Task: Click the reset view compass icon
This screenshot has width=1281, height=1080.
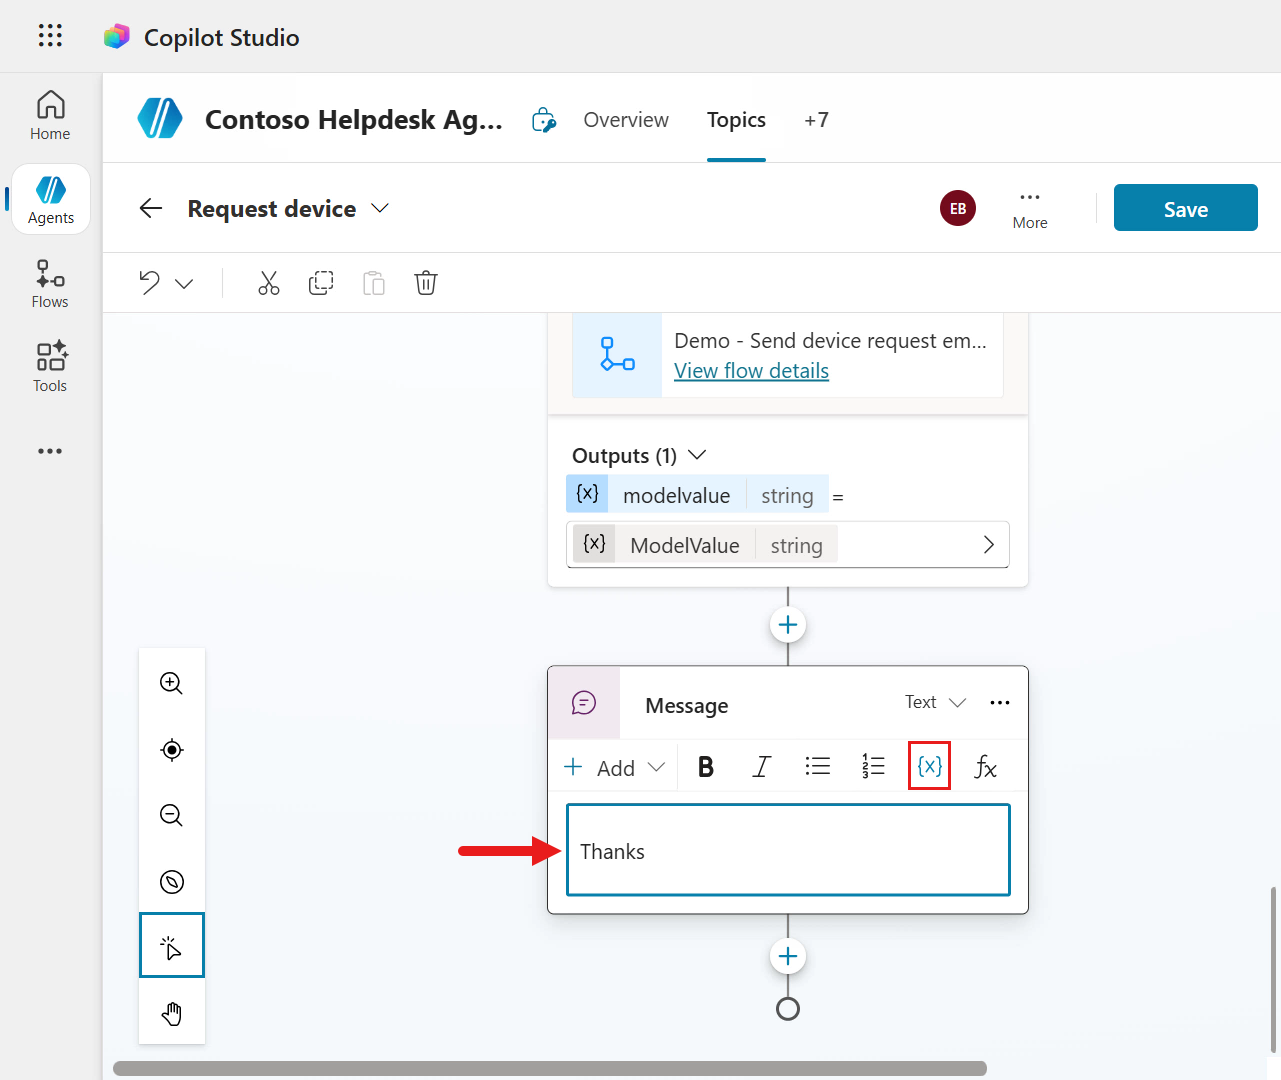Action: point(172,882)
